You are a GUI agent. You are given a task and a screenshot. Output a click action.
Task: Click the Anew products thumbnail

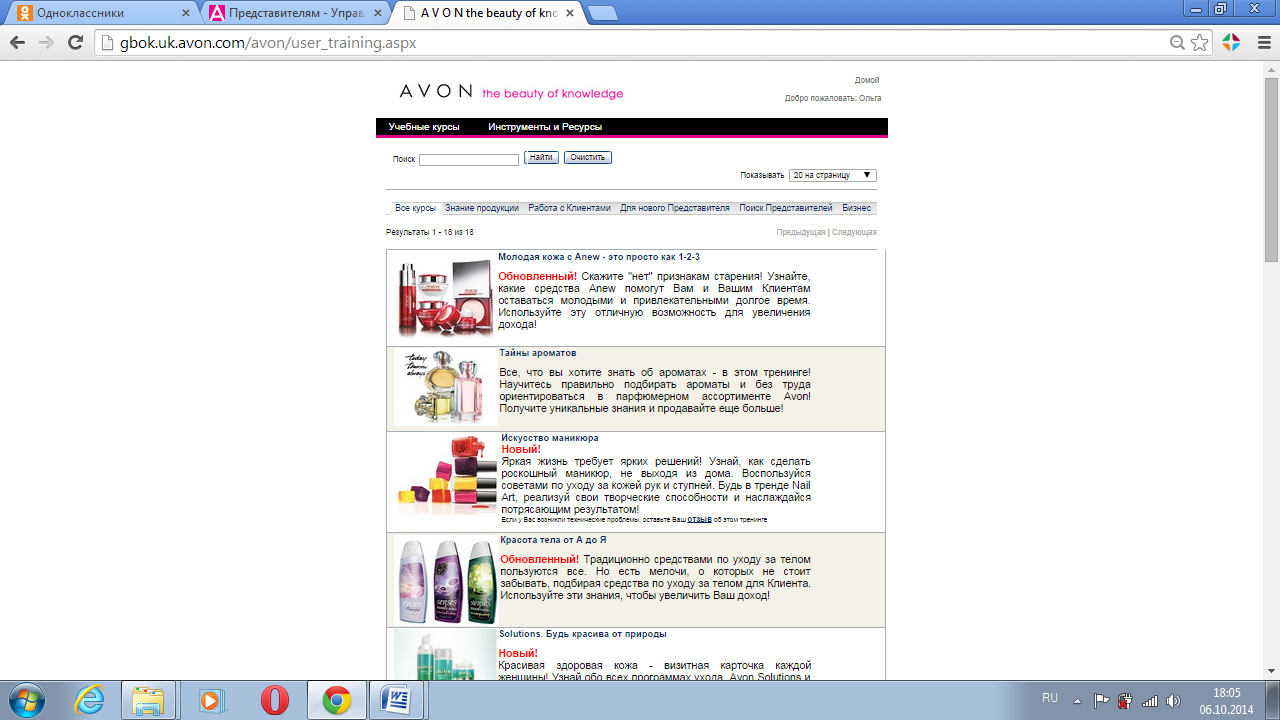(x=445, y=298)
